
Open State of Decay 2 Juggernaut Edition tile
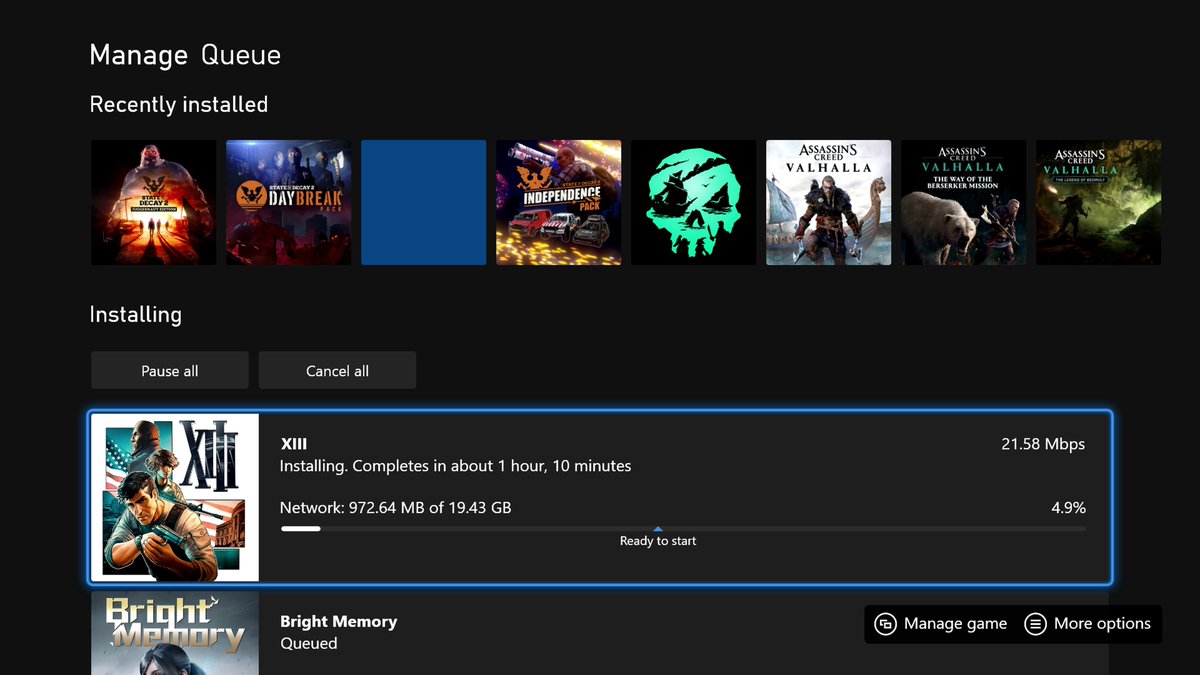coord(154,202)
